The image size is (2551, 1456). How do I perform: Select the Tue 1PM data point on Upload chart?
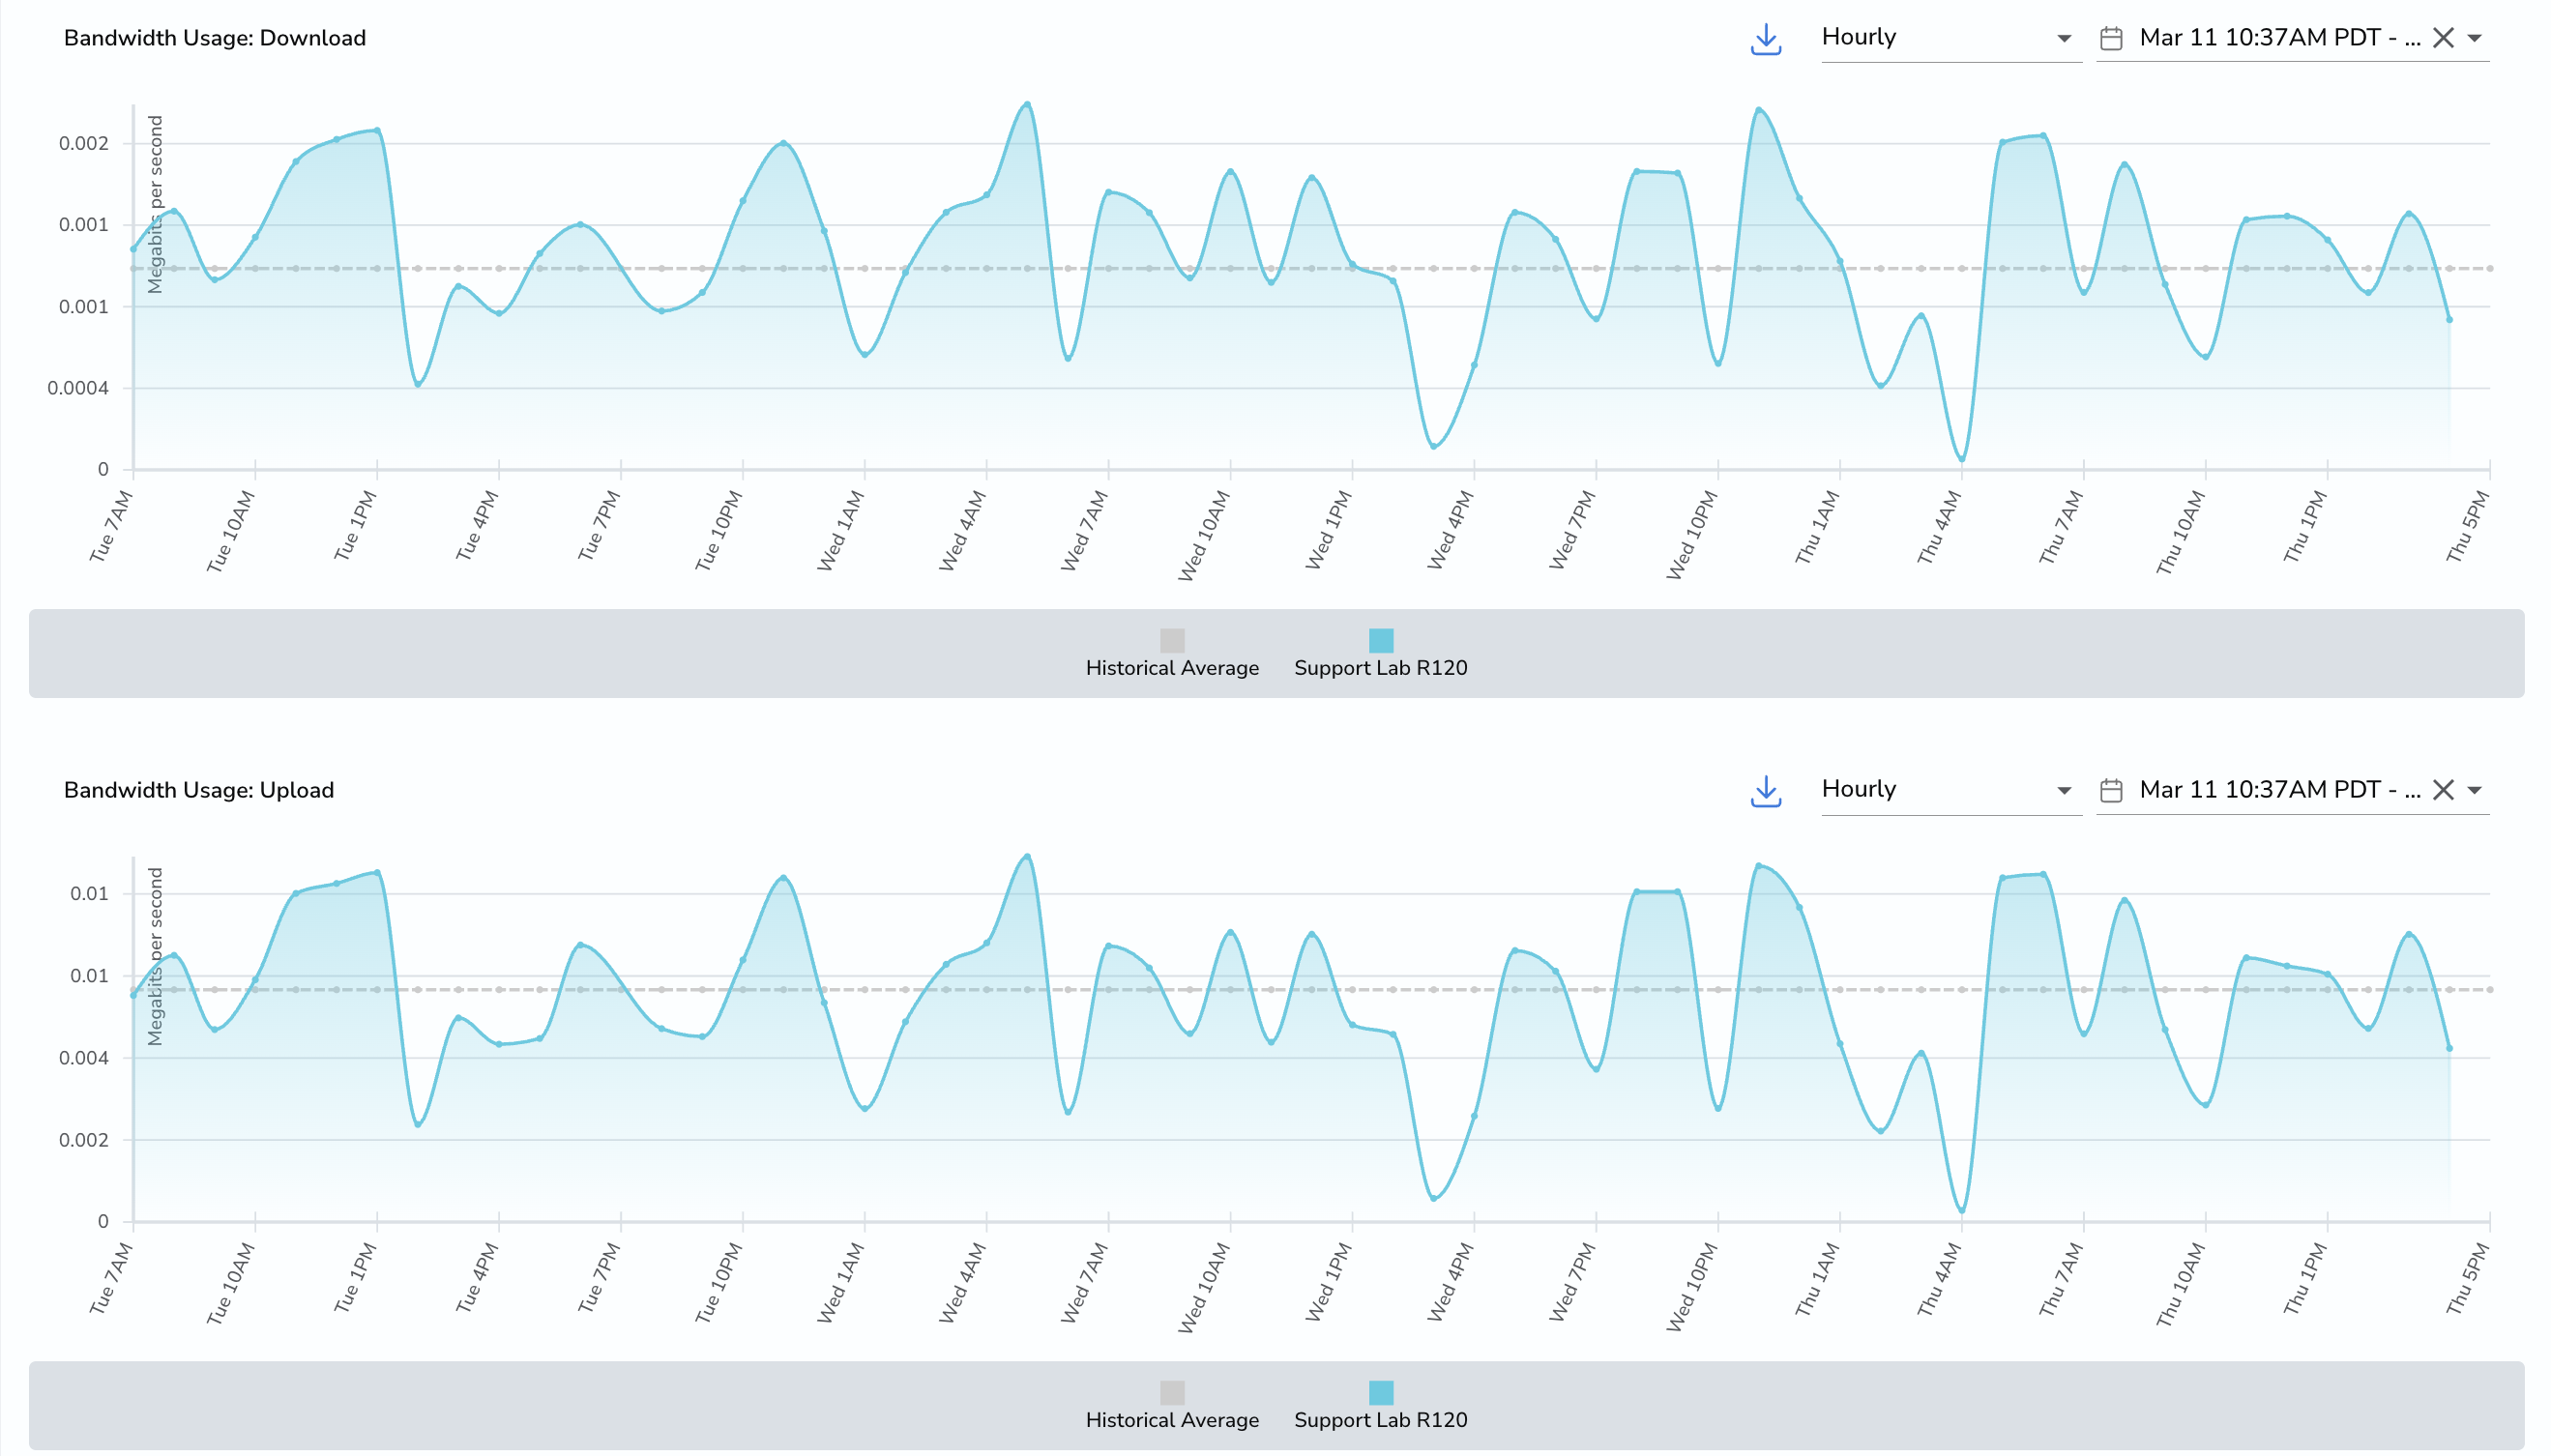click(377, 873)
